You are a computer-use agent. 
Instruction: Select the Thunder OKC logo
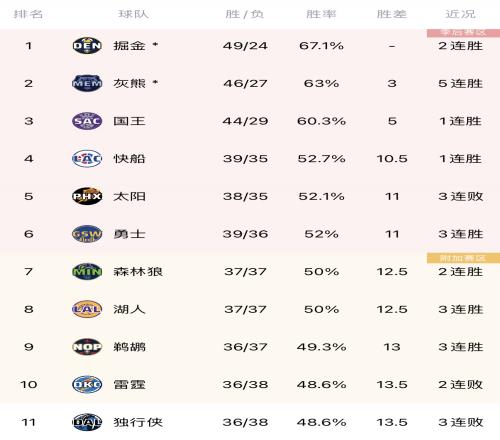click(x=87, y=385)
